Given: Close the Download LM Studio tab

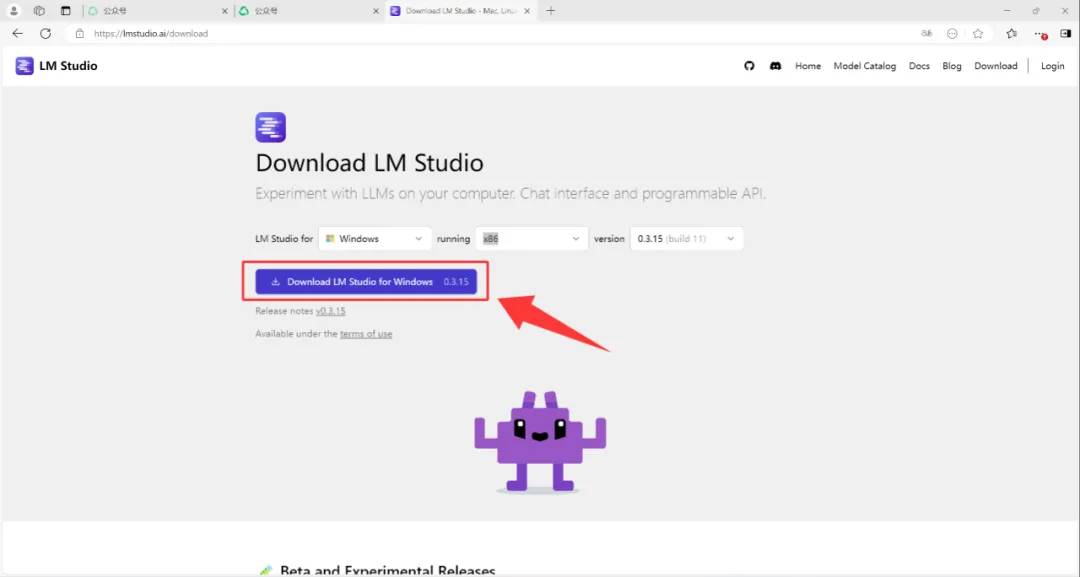Looking at the screenshot, I should pos(528,11).
